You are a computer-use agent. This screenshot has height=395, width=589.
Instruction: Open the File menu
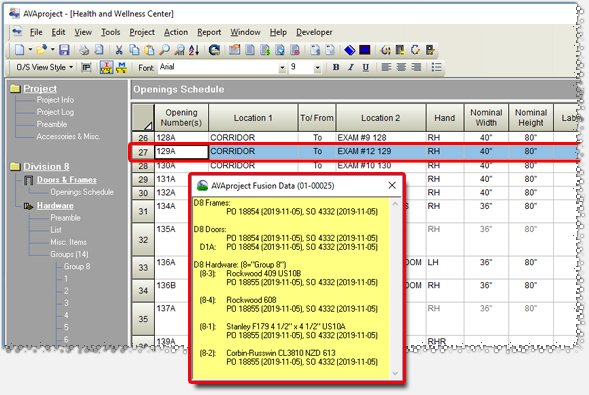tap(36, 32)
